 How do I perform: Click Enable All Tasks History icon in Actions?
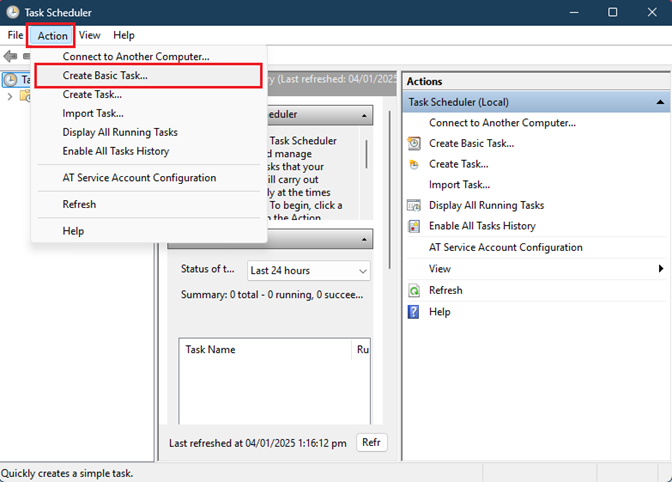pos(414,226)
